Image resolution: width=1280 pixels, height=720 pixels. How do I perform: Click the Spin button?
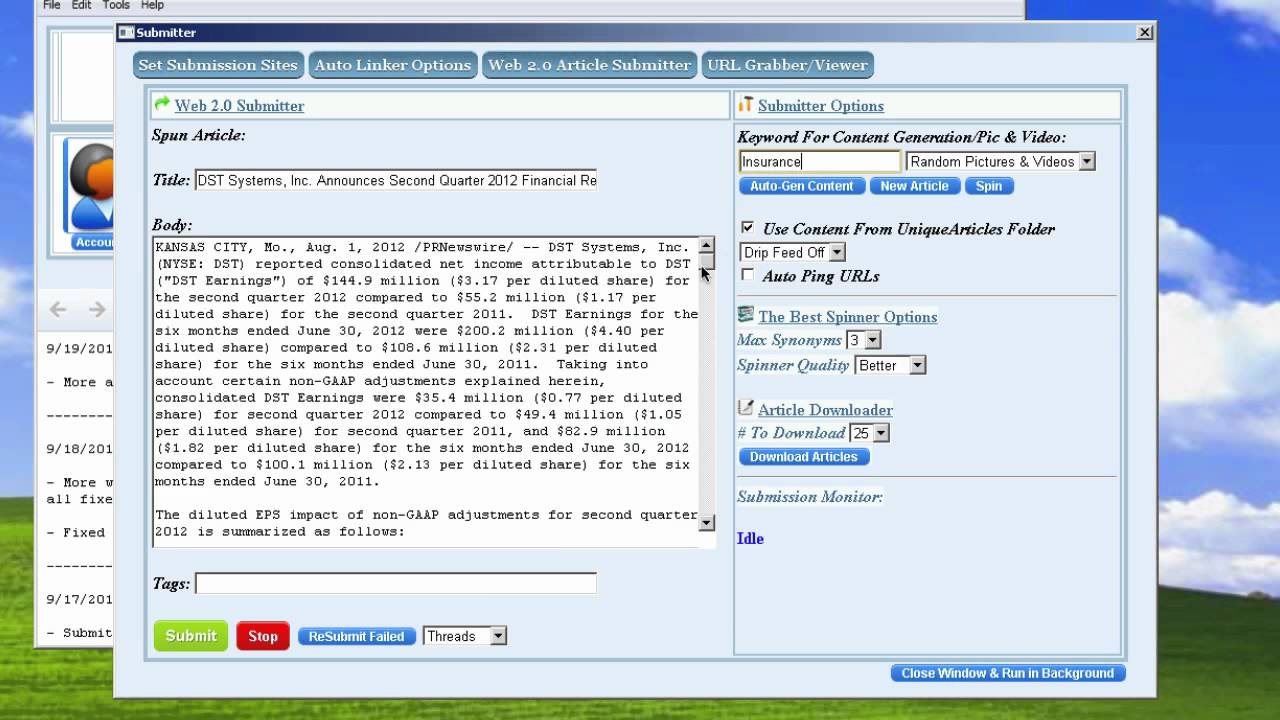989,186
